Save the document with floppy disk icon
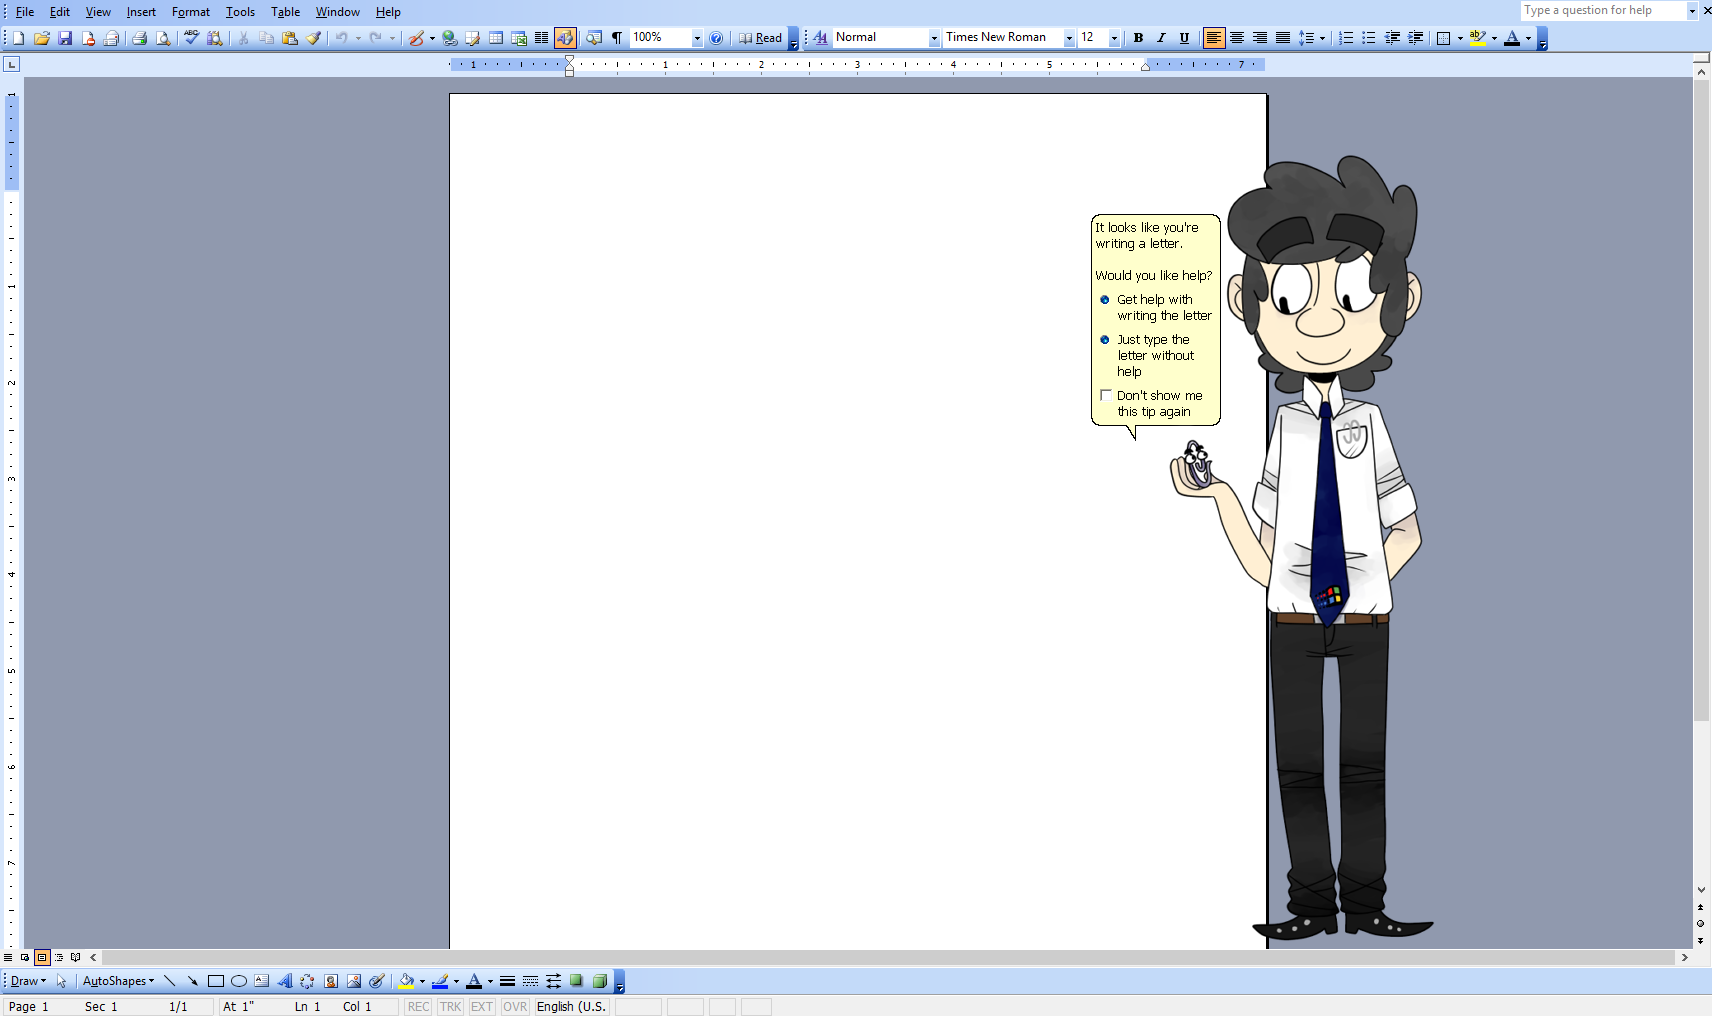This screenshot has width=1712, height=1017. 65,38
